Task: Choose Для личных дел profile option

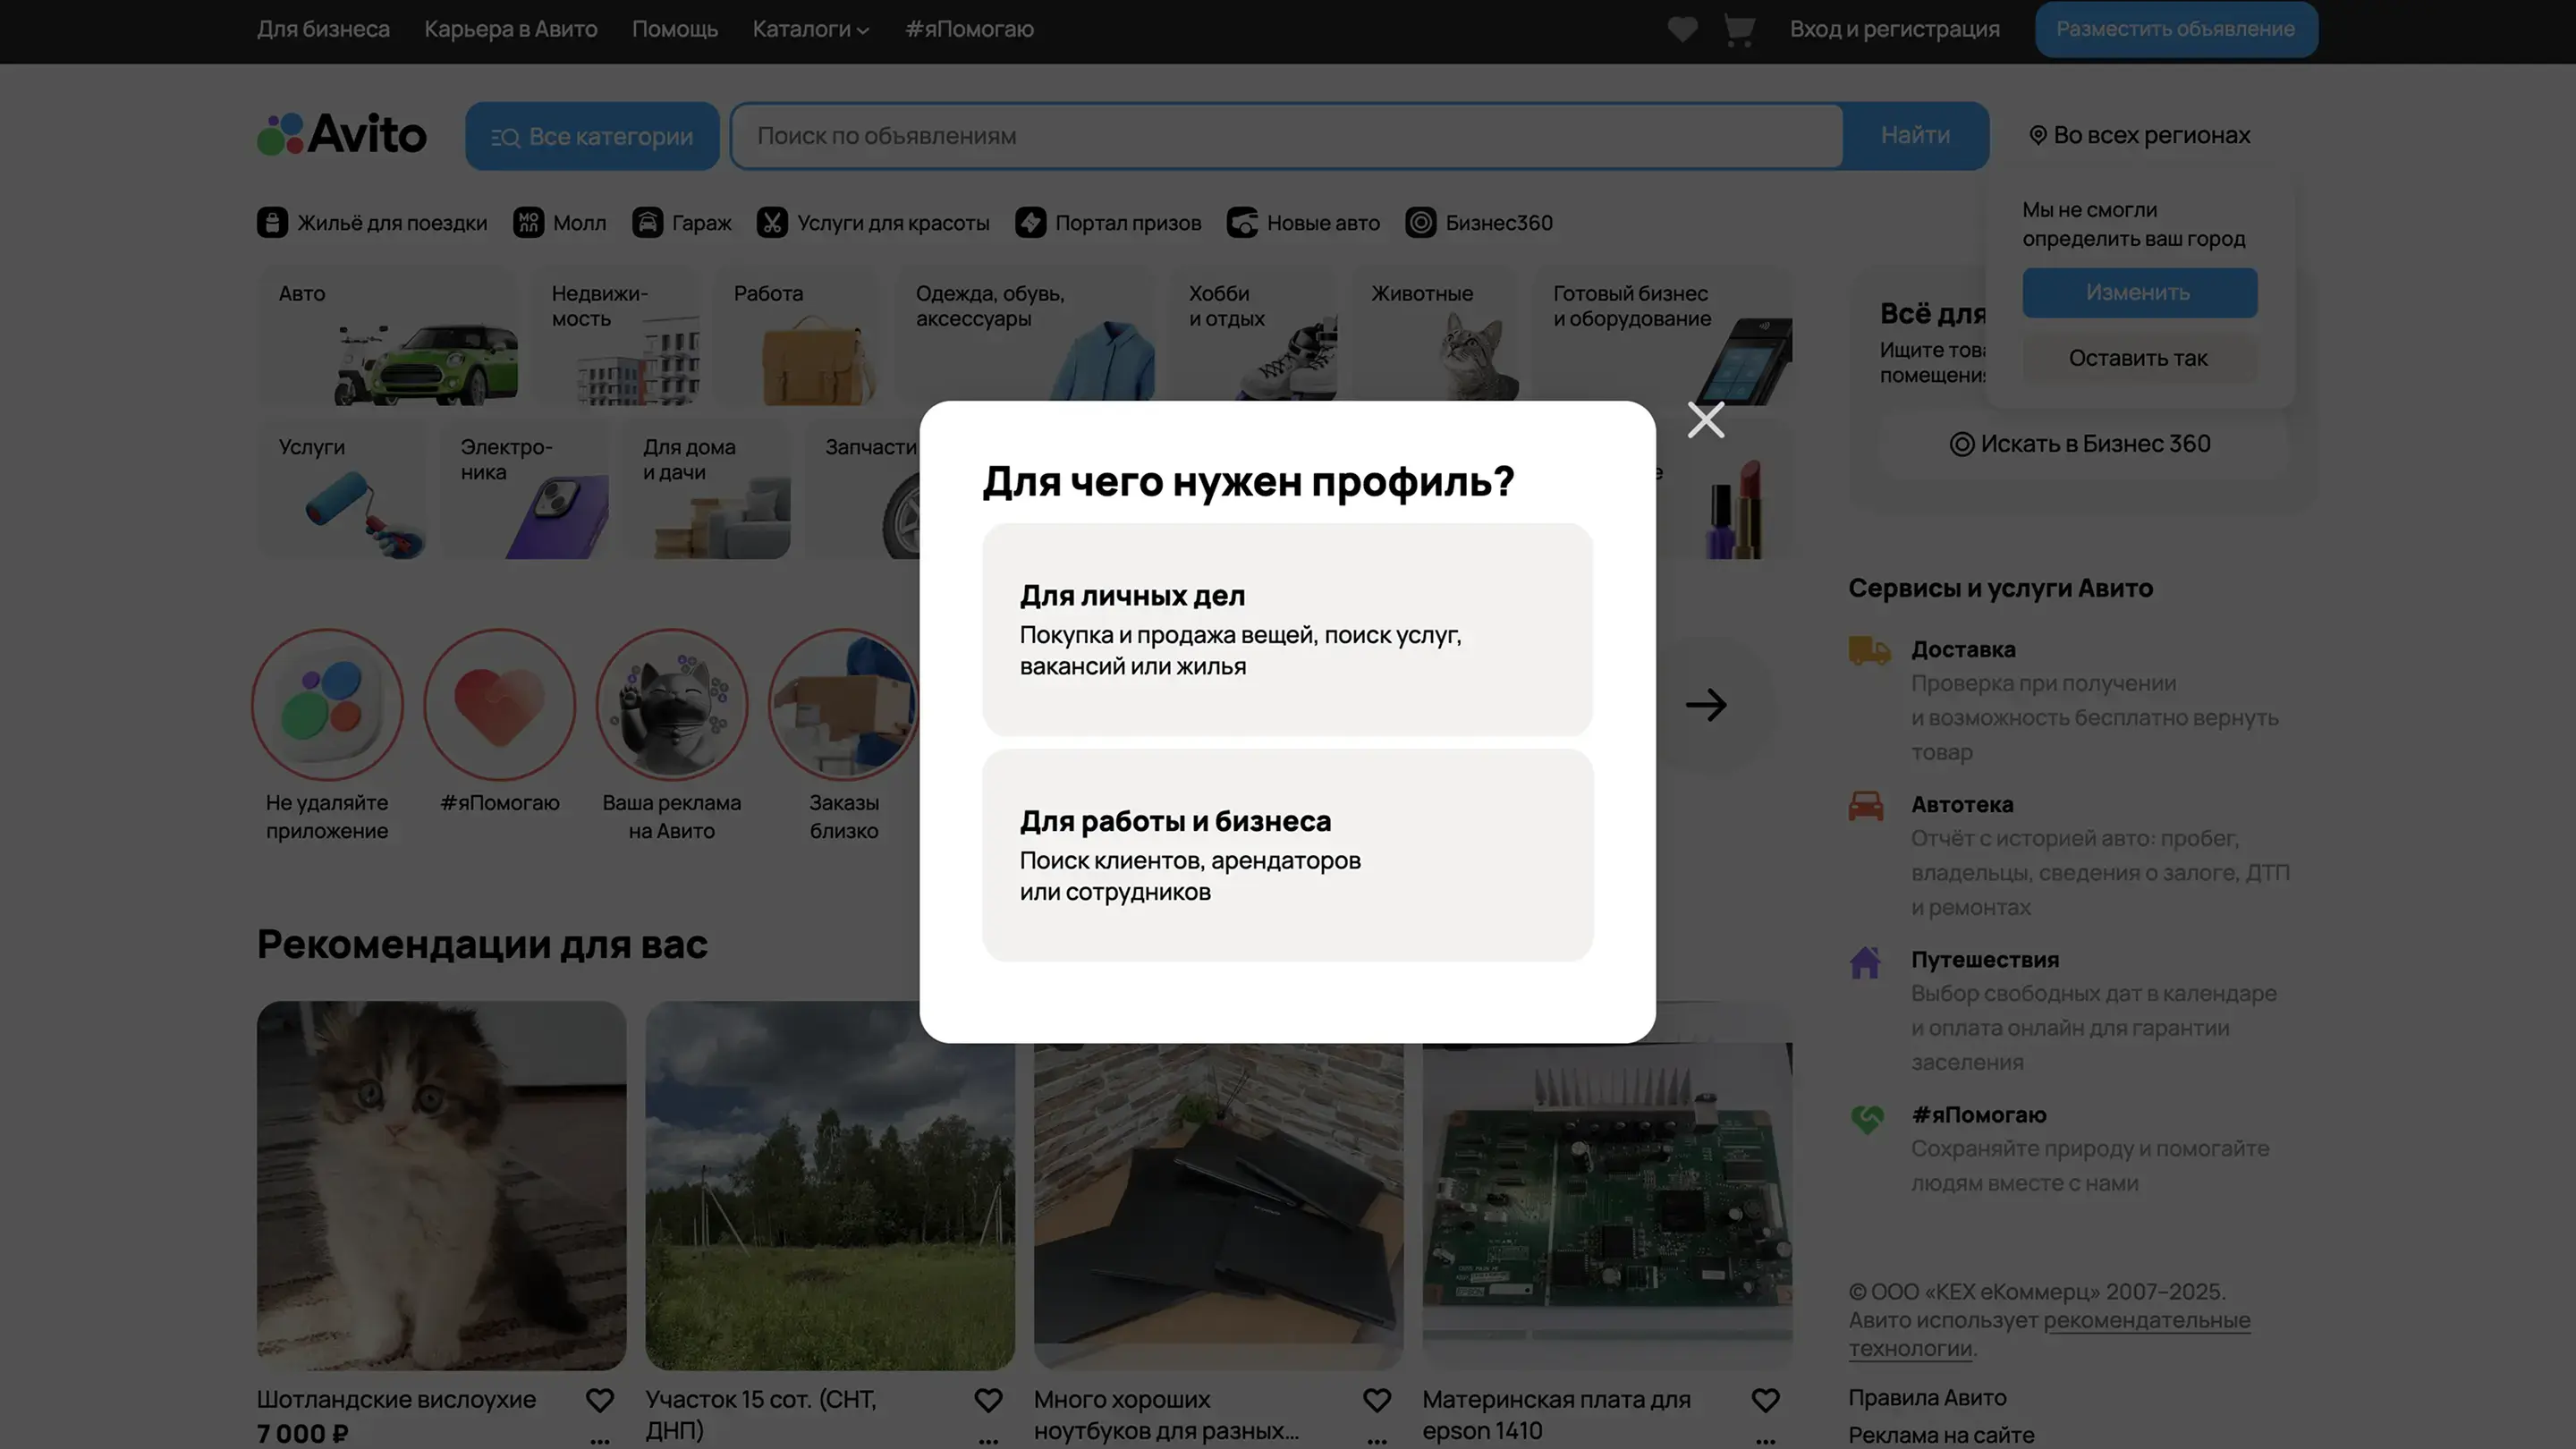Action: click(1287, 629)
